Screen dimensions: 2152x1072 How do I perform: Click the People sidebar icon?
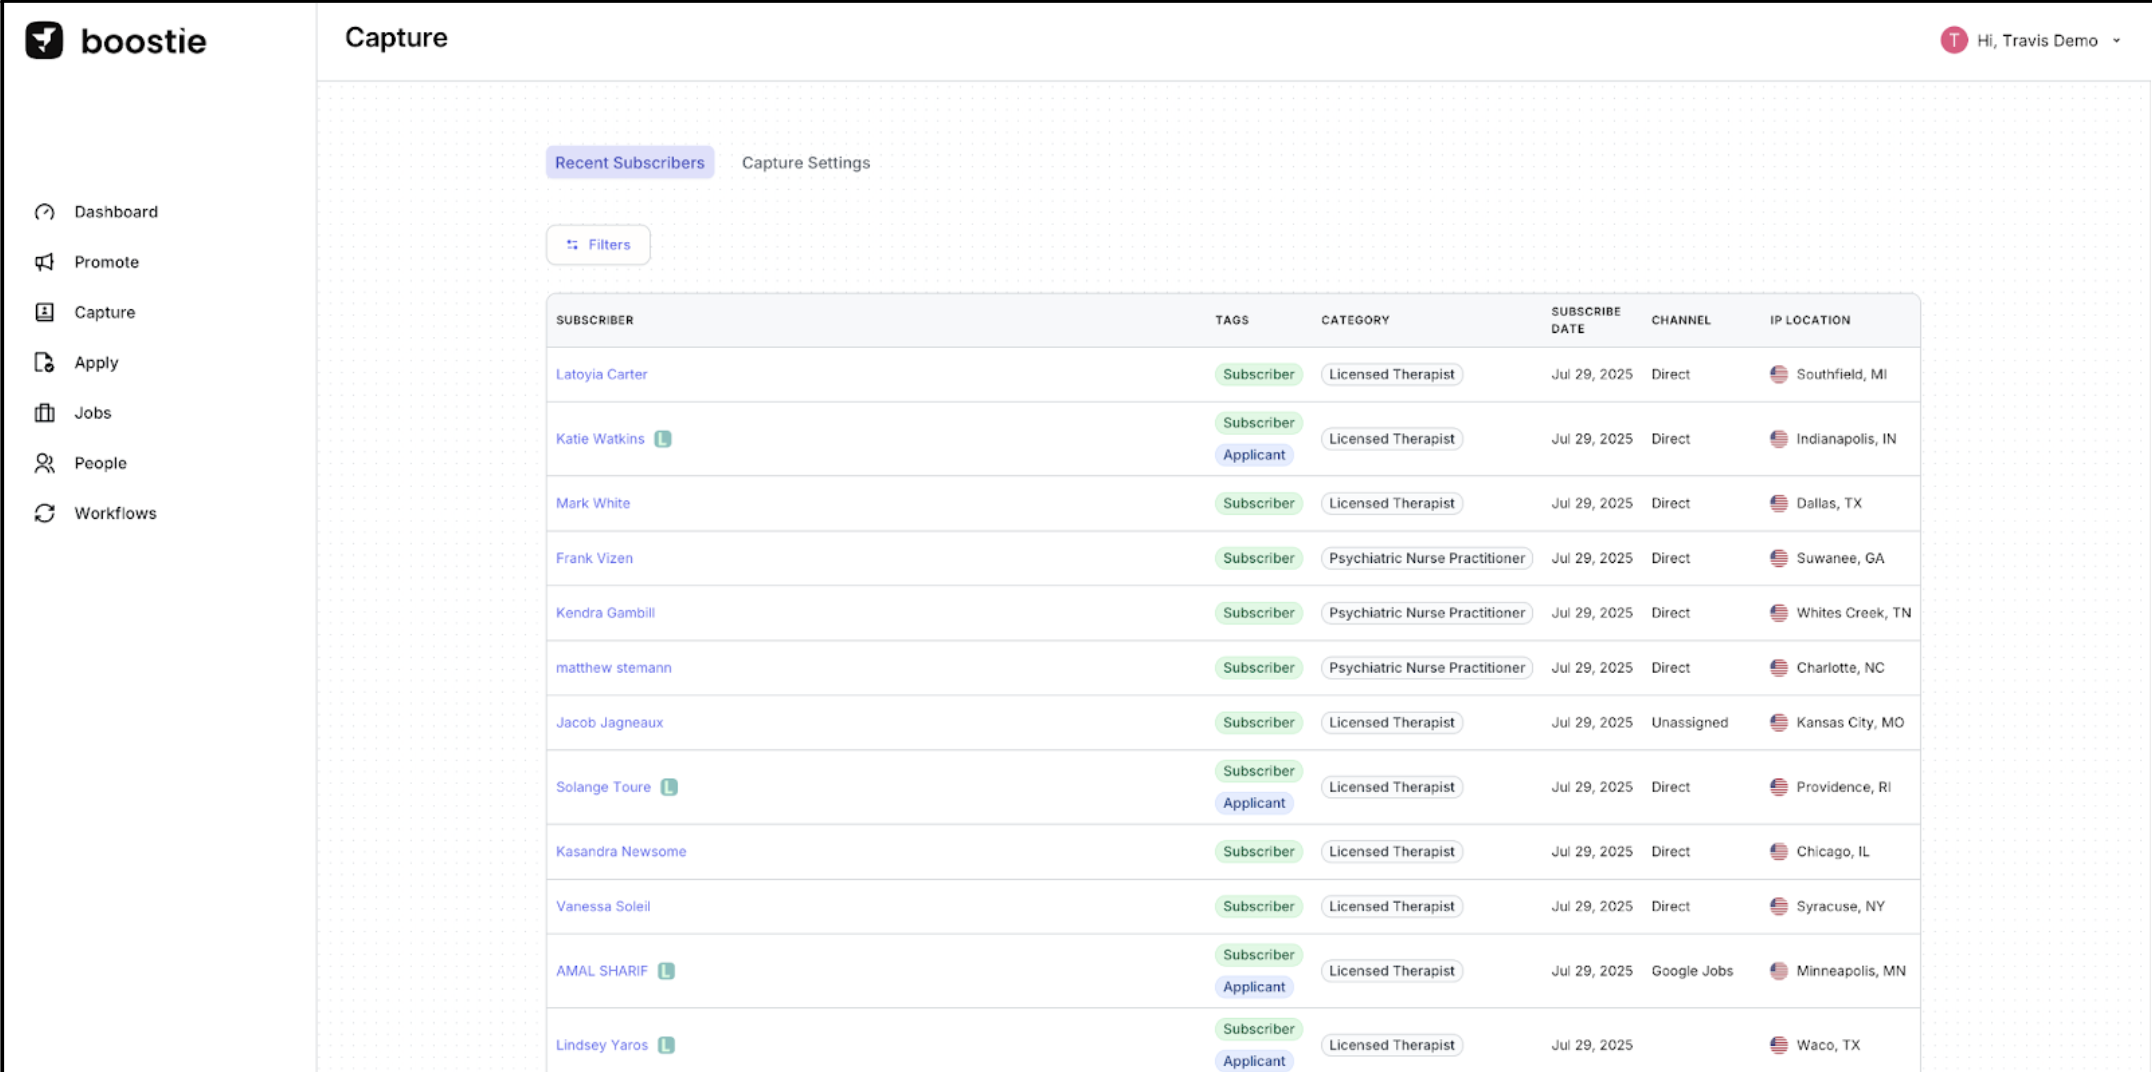pos(45,463)
